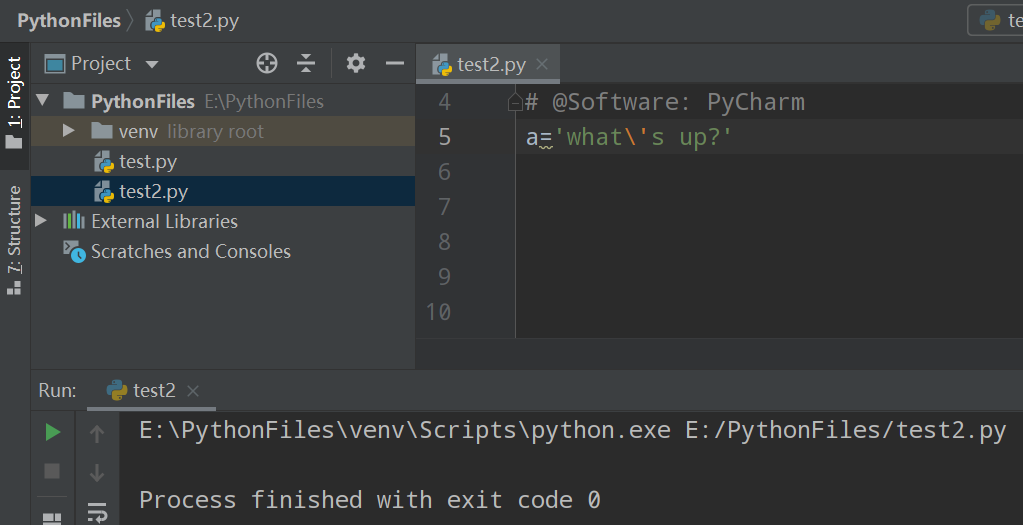This screenshot has width=1023, height=525.
Task: Toggle soft-wrap icon in Run panel
Action: (x=97, y=511)
